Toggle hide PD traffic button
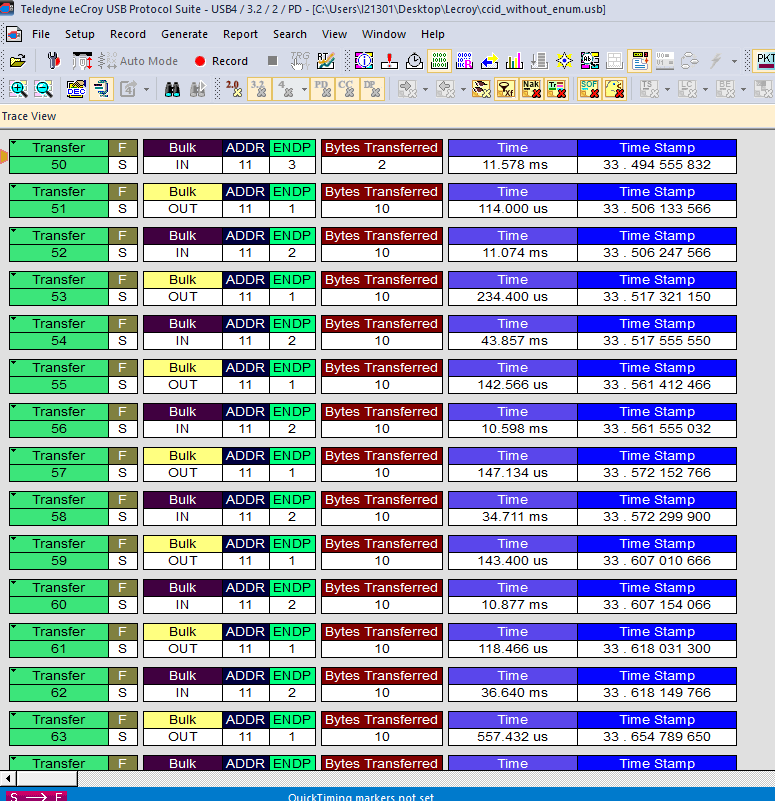The height and width of the screenshot is (801, 775). (x=322, y=89)
